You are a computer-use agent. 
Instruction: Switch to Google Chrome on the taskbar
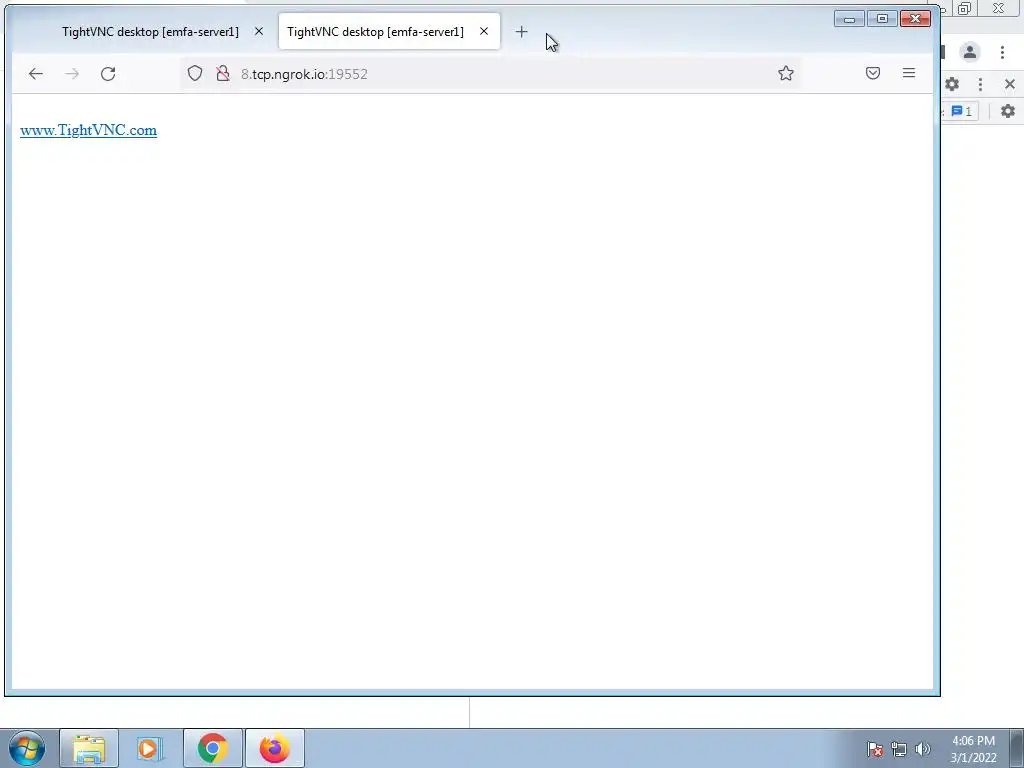tap(212, 748)
